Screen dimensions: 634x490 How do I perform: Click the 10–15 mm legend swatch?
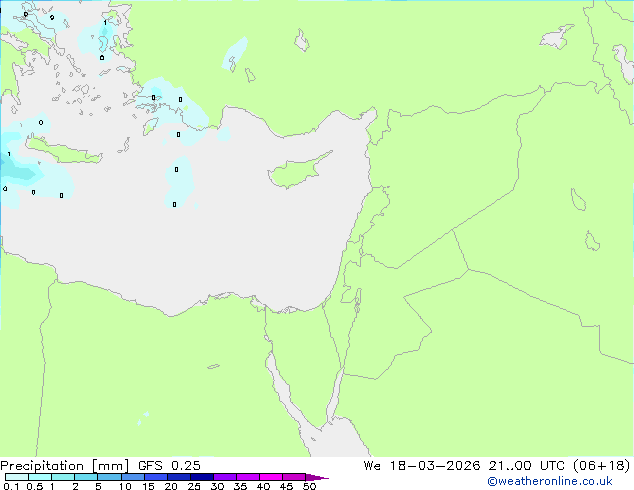coord(133,477)
